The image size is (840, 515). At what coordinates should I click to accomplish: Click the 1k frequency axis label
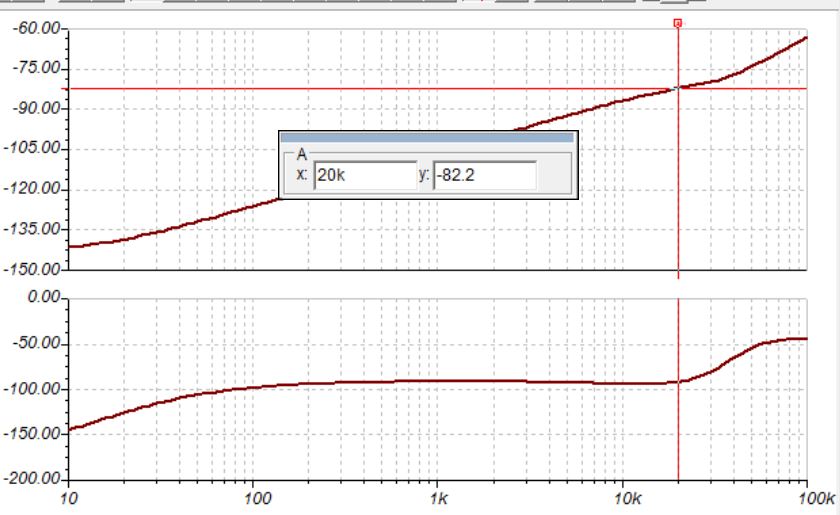[x=439, y=499]
